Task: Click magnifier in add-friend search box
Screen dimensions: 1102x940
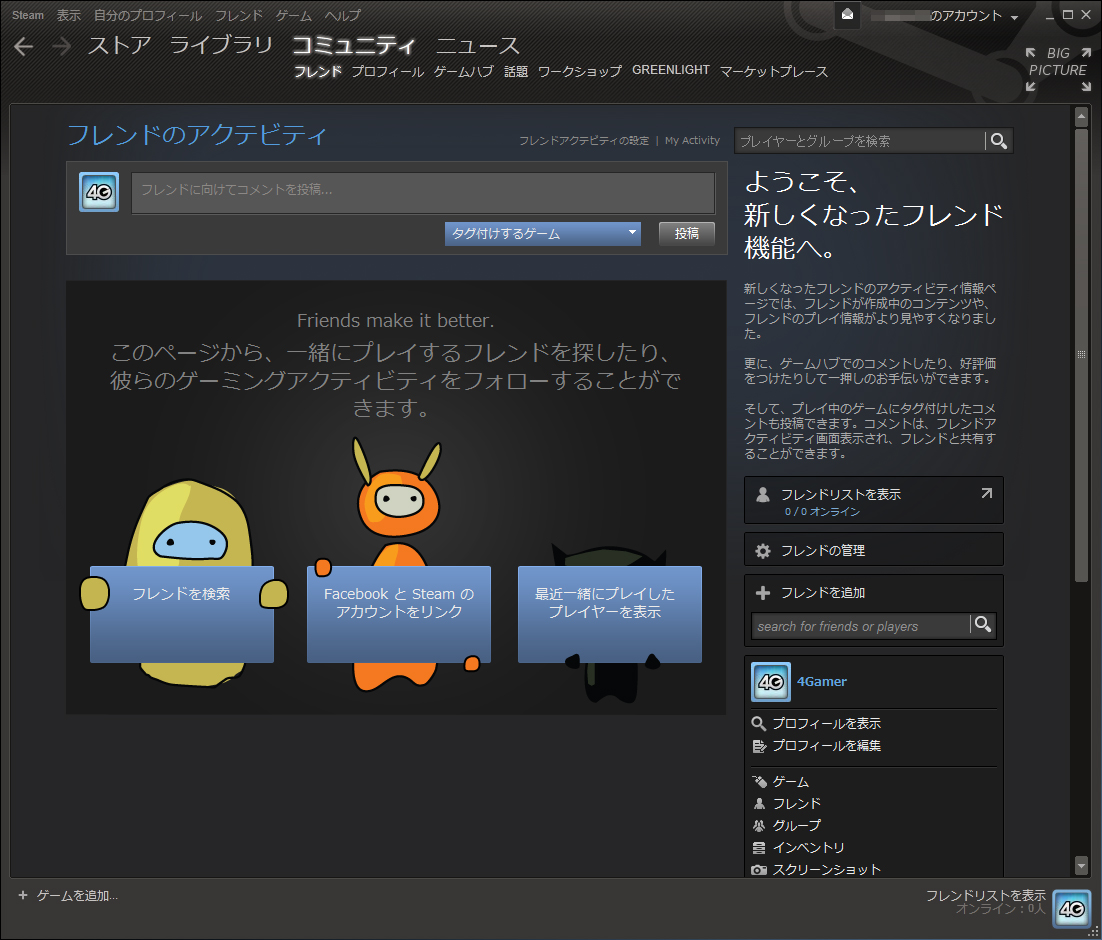Action: point(983,624)
